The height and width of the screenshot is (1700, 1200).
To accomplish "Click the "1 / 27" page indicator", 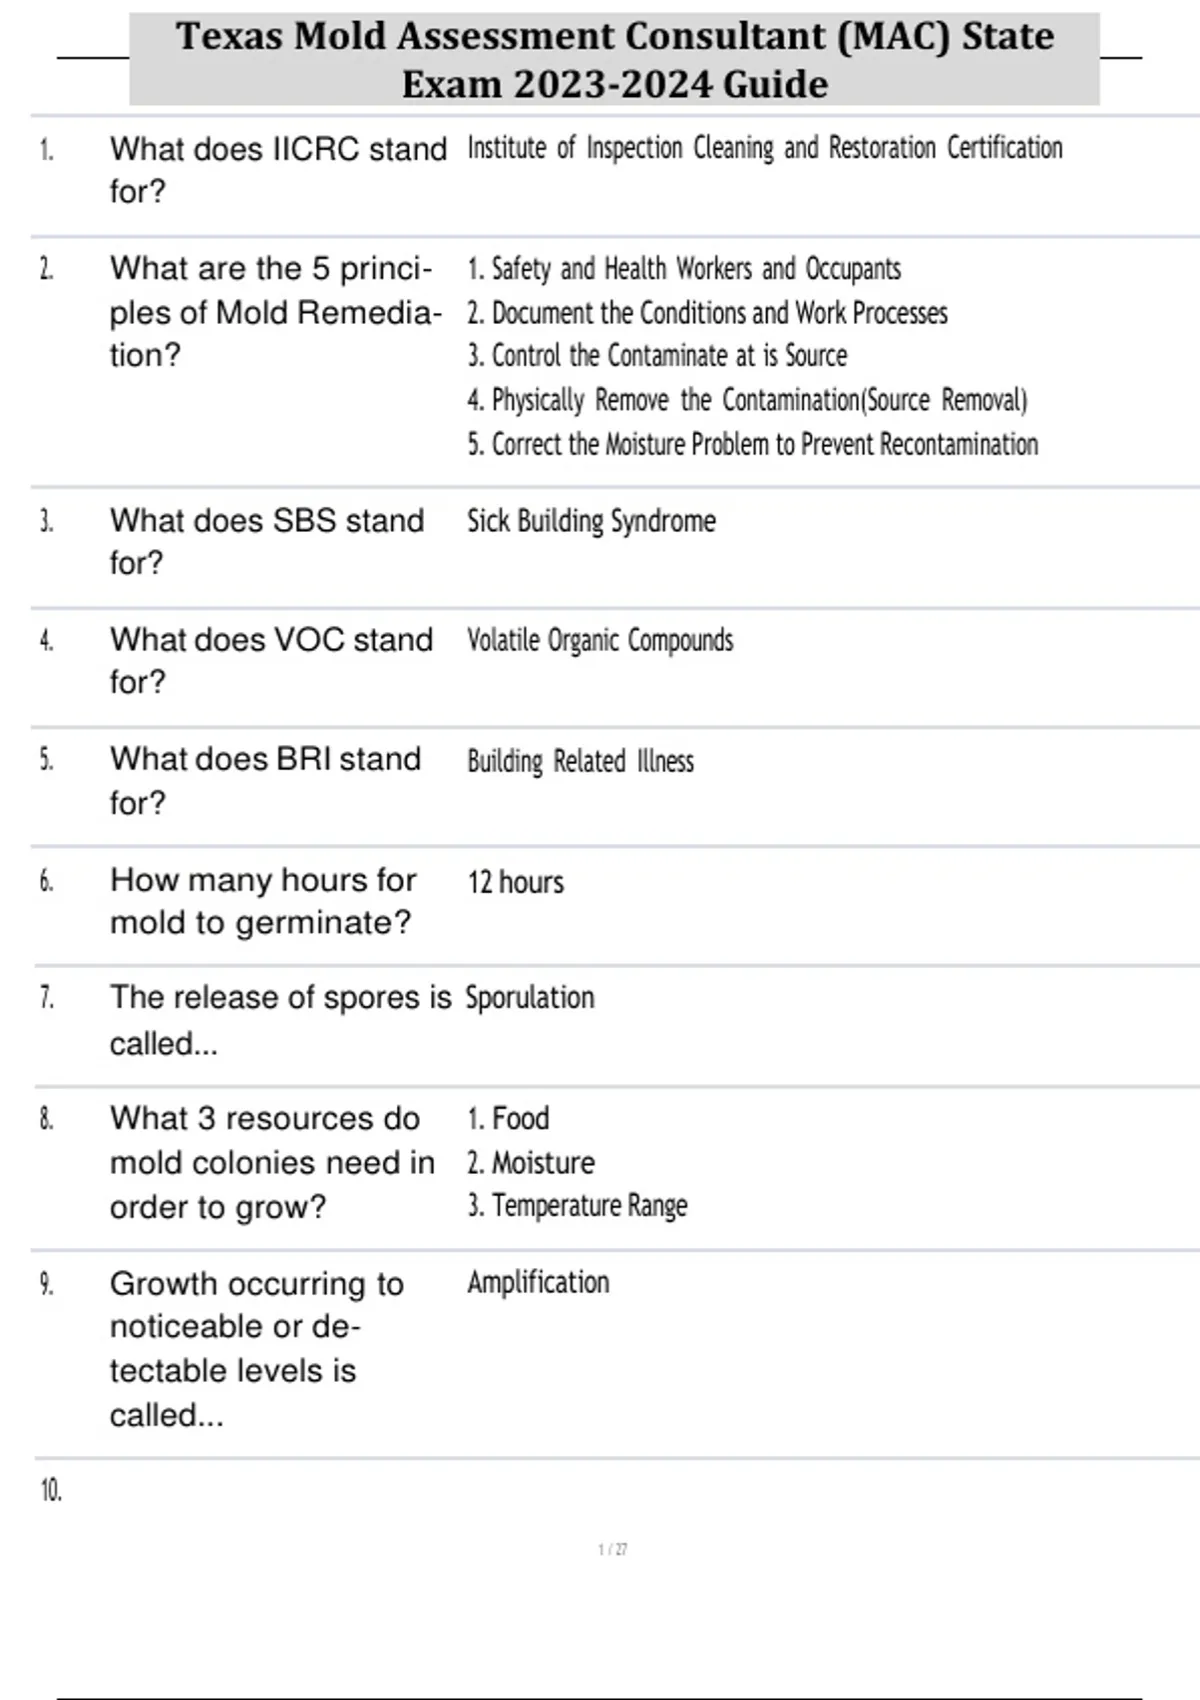I will [x=612, y=1550].
